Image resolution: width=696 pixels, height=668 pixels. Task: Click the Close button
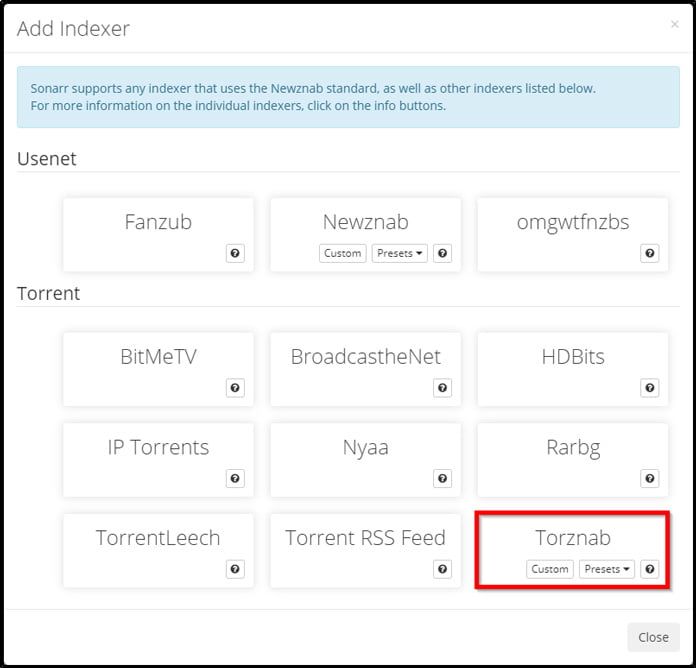point(653,637)
